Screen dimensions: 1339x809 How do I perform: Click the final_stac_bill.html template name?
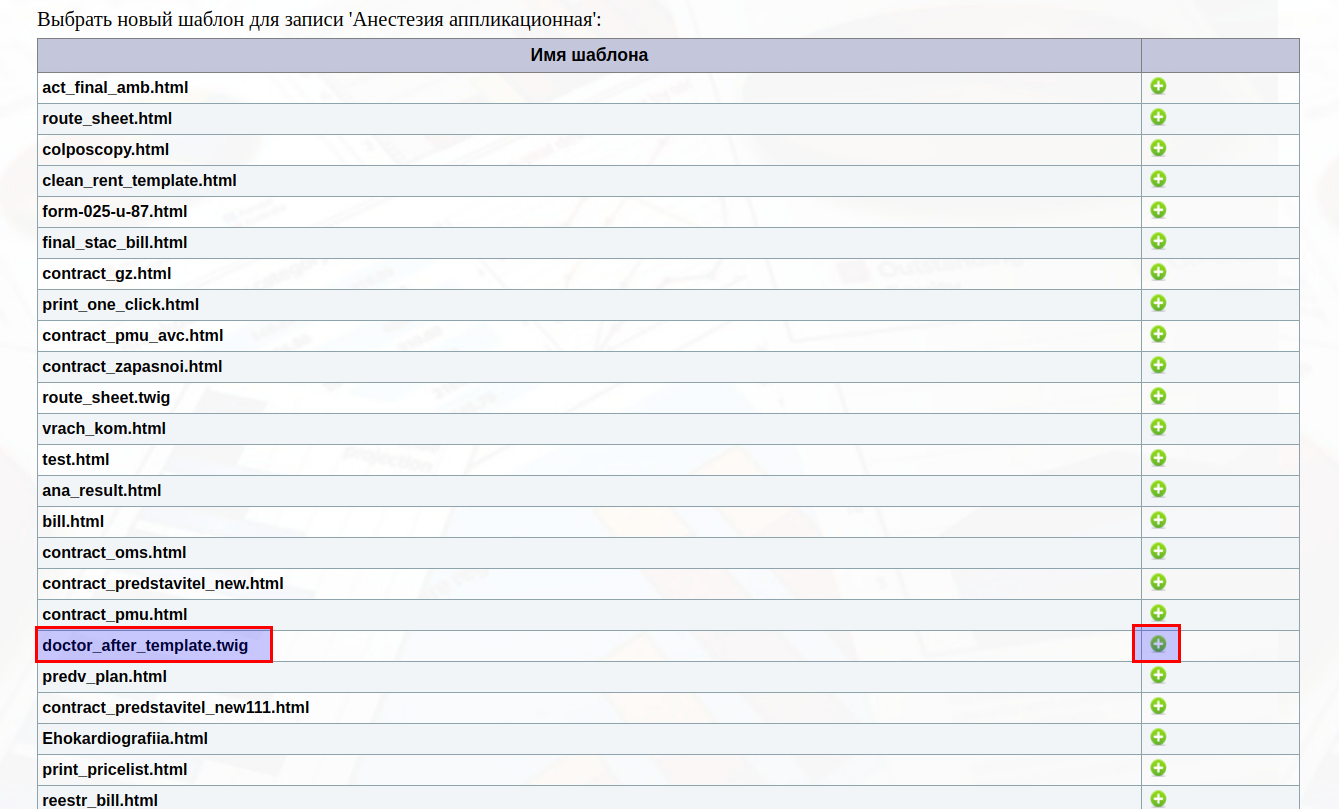click(x=115, y=243)
